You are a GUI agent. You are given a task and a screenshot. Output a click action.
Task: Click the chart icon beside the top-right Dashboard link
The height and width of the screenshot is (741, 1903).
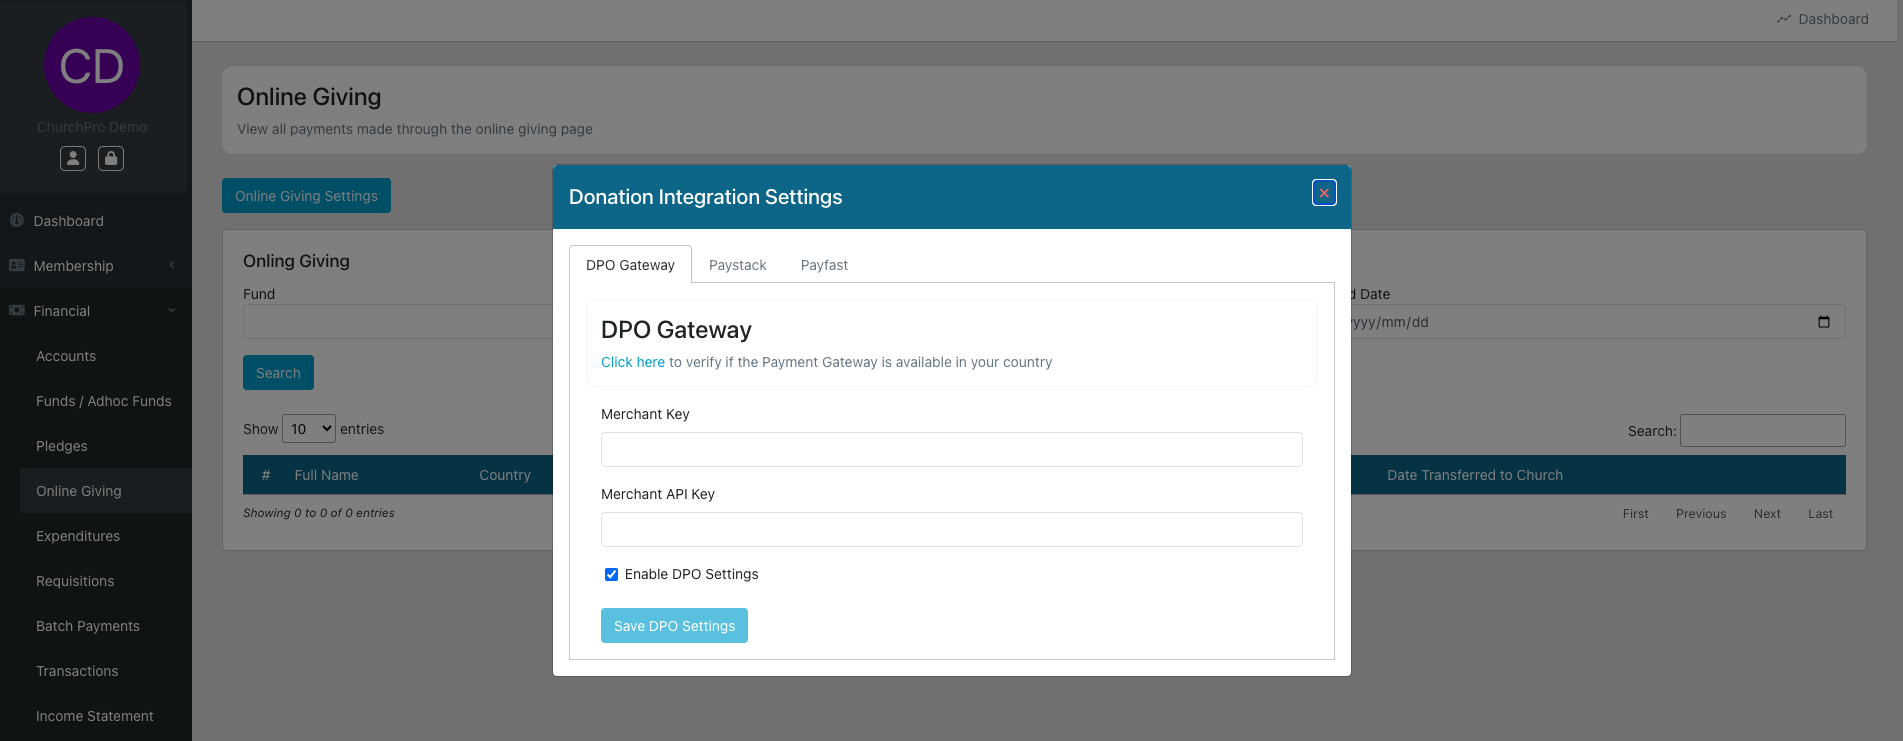[1784, 19]
